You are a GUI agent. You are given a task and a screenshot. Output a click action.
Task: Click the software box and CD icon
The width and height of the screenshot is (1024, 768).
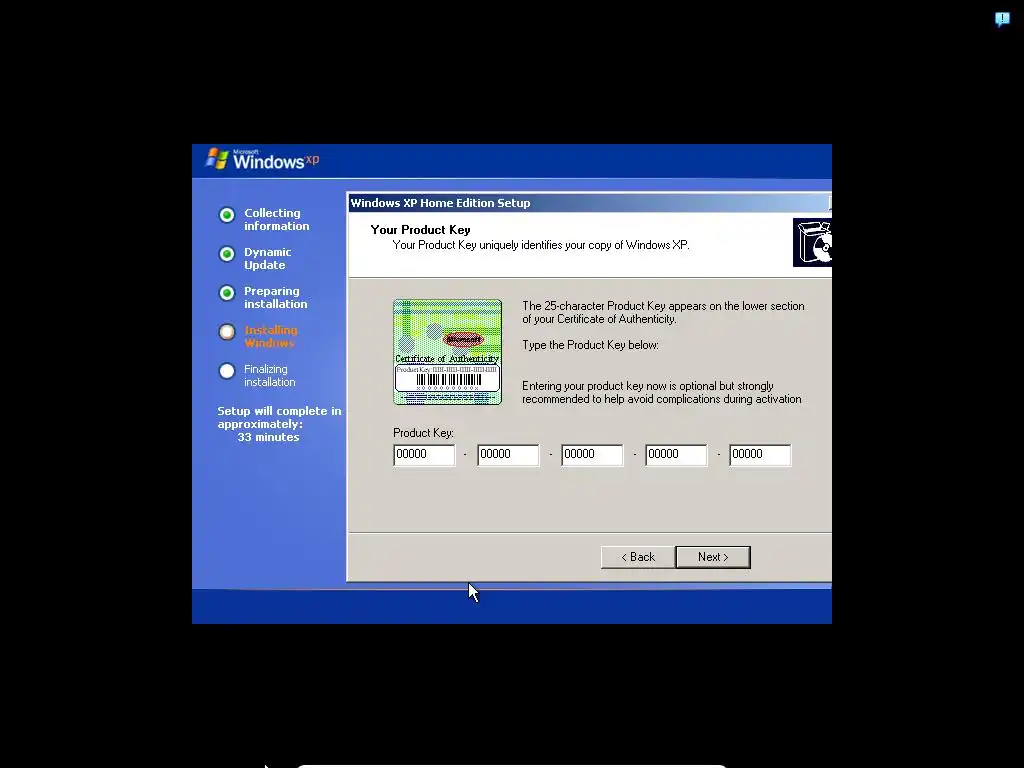pyautogui.click(x=812, y=242)
